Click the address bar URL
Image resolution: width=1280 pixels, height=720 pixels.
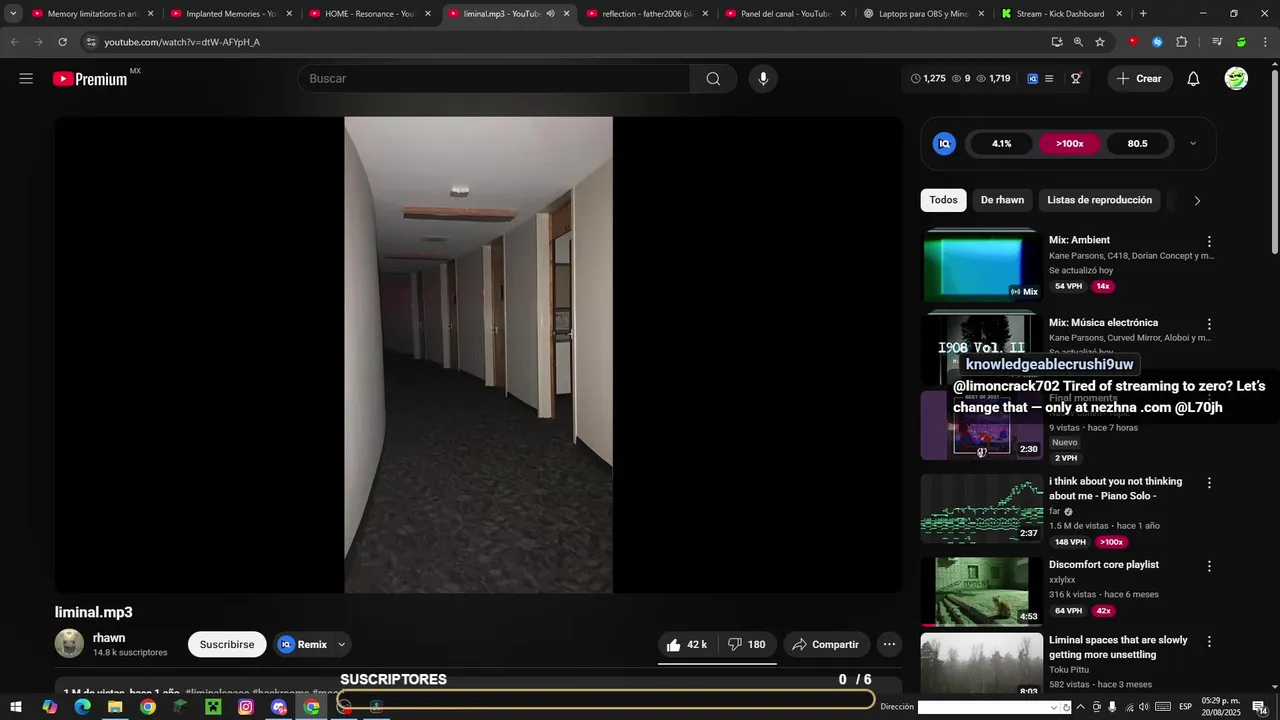pyautogui.click(x=182, y=42)
